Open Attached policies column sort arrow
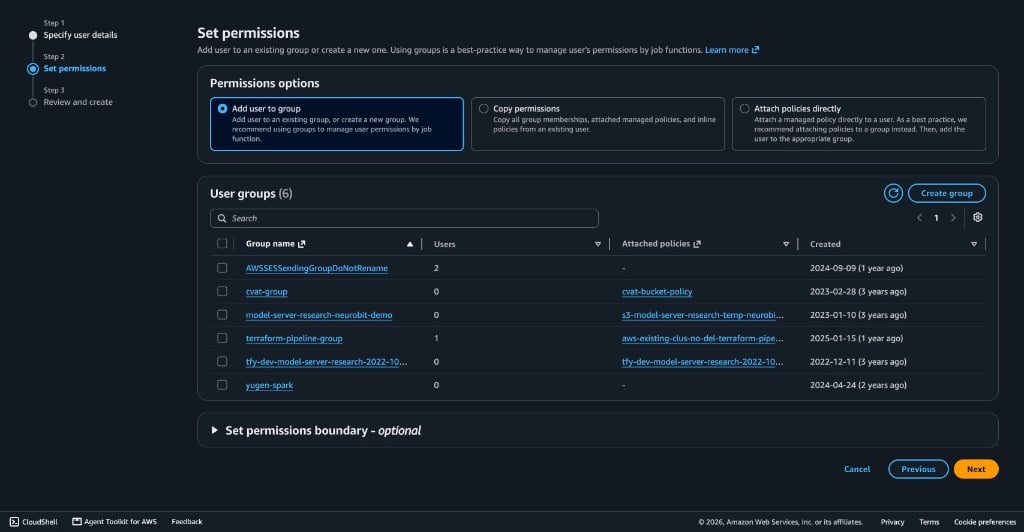This screenshot has width=1024, height=532. (786, 244)
